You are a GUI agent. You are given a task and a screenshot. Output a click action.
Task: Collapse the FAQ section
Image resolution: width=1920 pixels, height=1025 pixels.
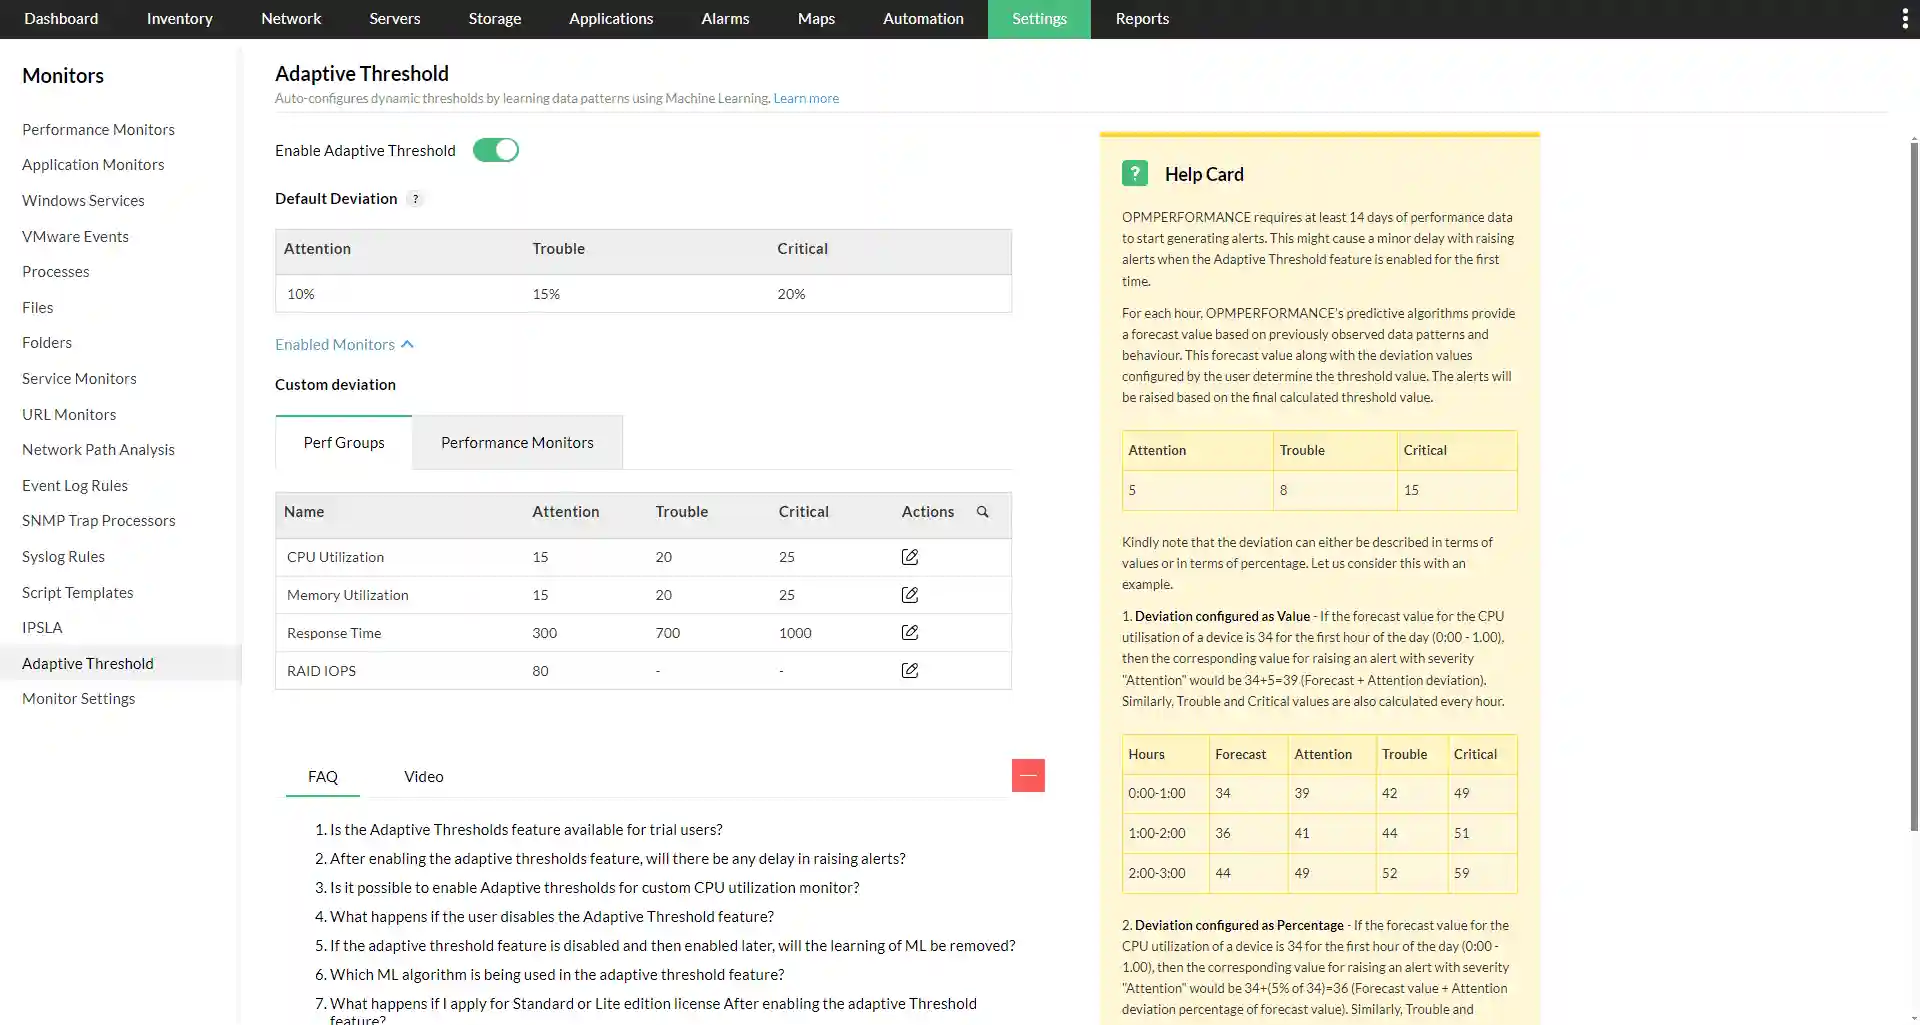click(1028, 775)
